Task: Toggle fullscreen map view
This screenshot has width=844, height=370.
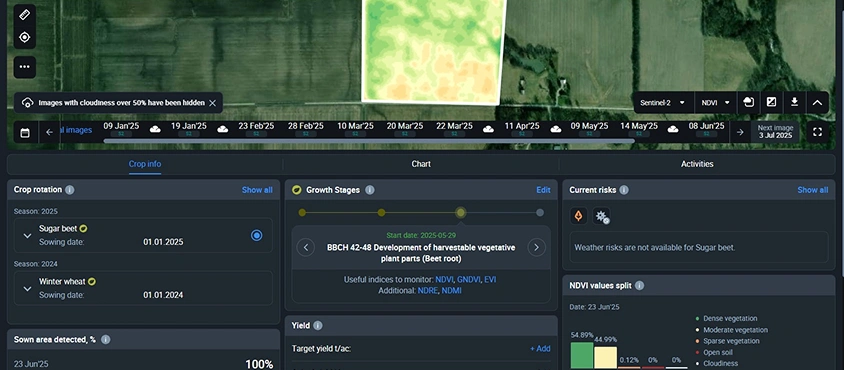Action: 817,132
